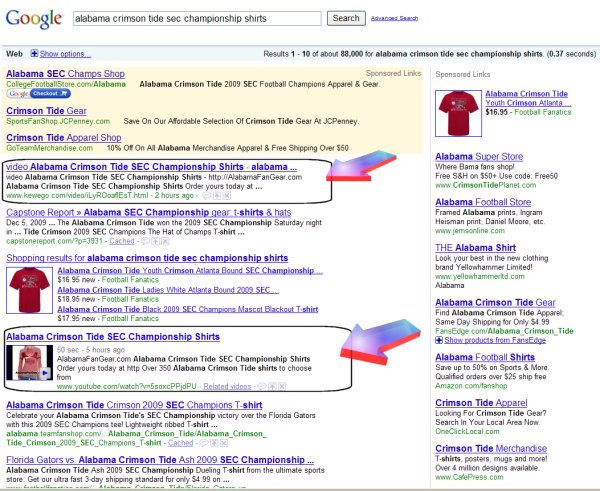The width and height of the screenshot is (600, 491).
Task: Click the www.jemsonline.com URL text
Action: click(470, 231)
